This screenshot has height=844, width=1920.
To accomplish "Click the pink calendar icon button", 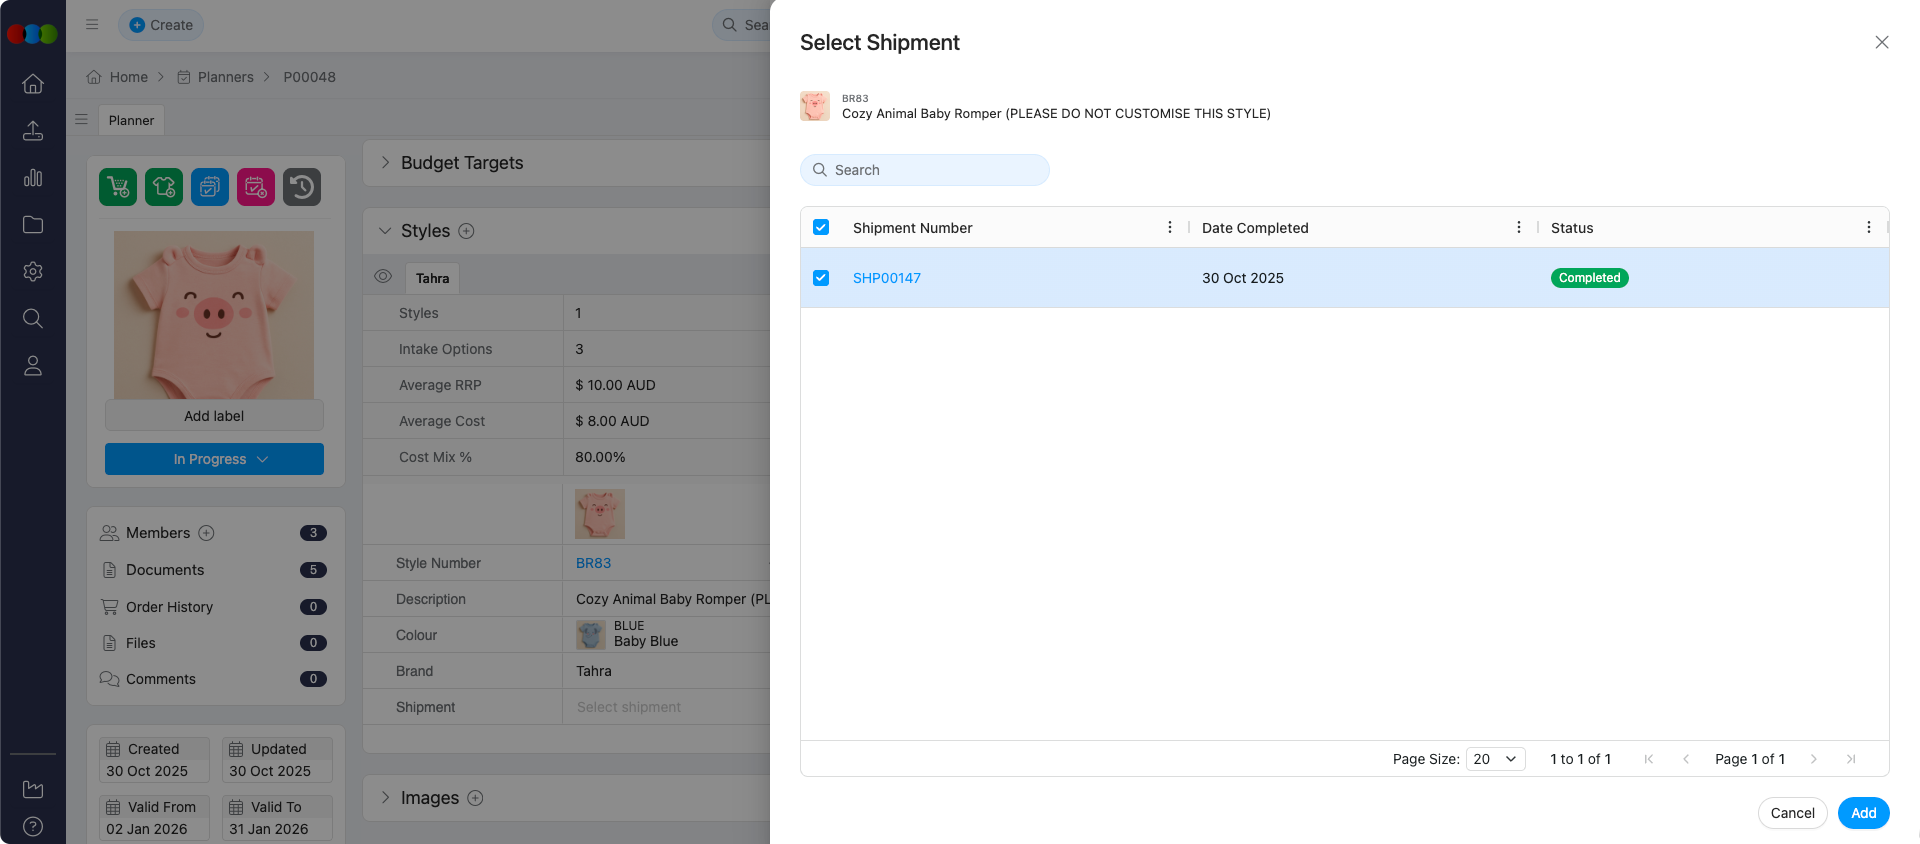I will coord(256,187).
